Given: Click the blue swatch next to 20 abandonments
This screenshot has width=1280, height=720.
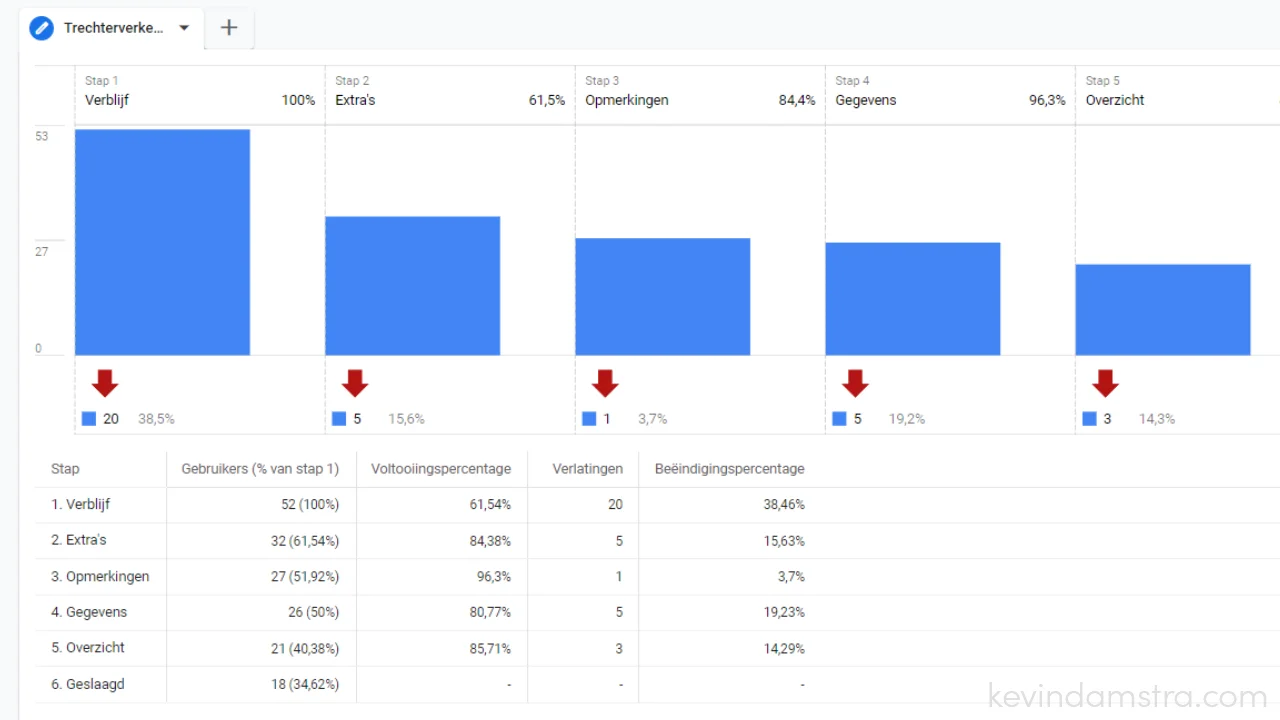Looking at the screenshot, I should pos(89,419).
